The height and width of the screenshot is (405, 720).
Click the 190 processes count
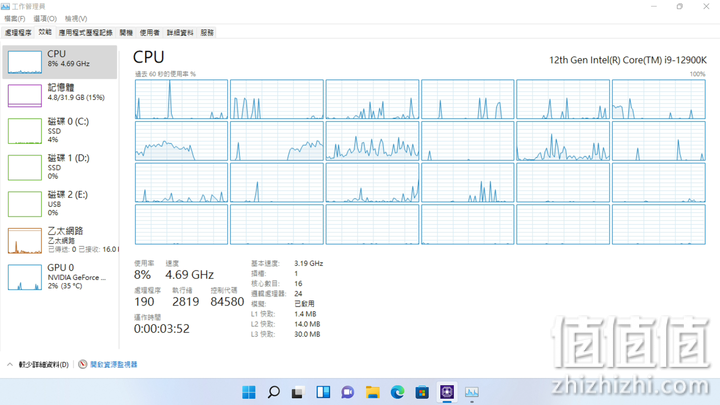(x=144, y=302)
